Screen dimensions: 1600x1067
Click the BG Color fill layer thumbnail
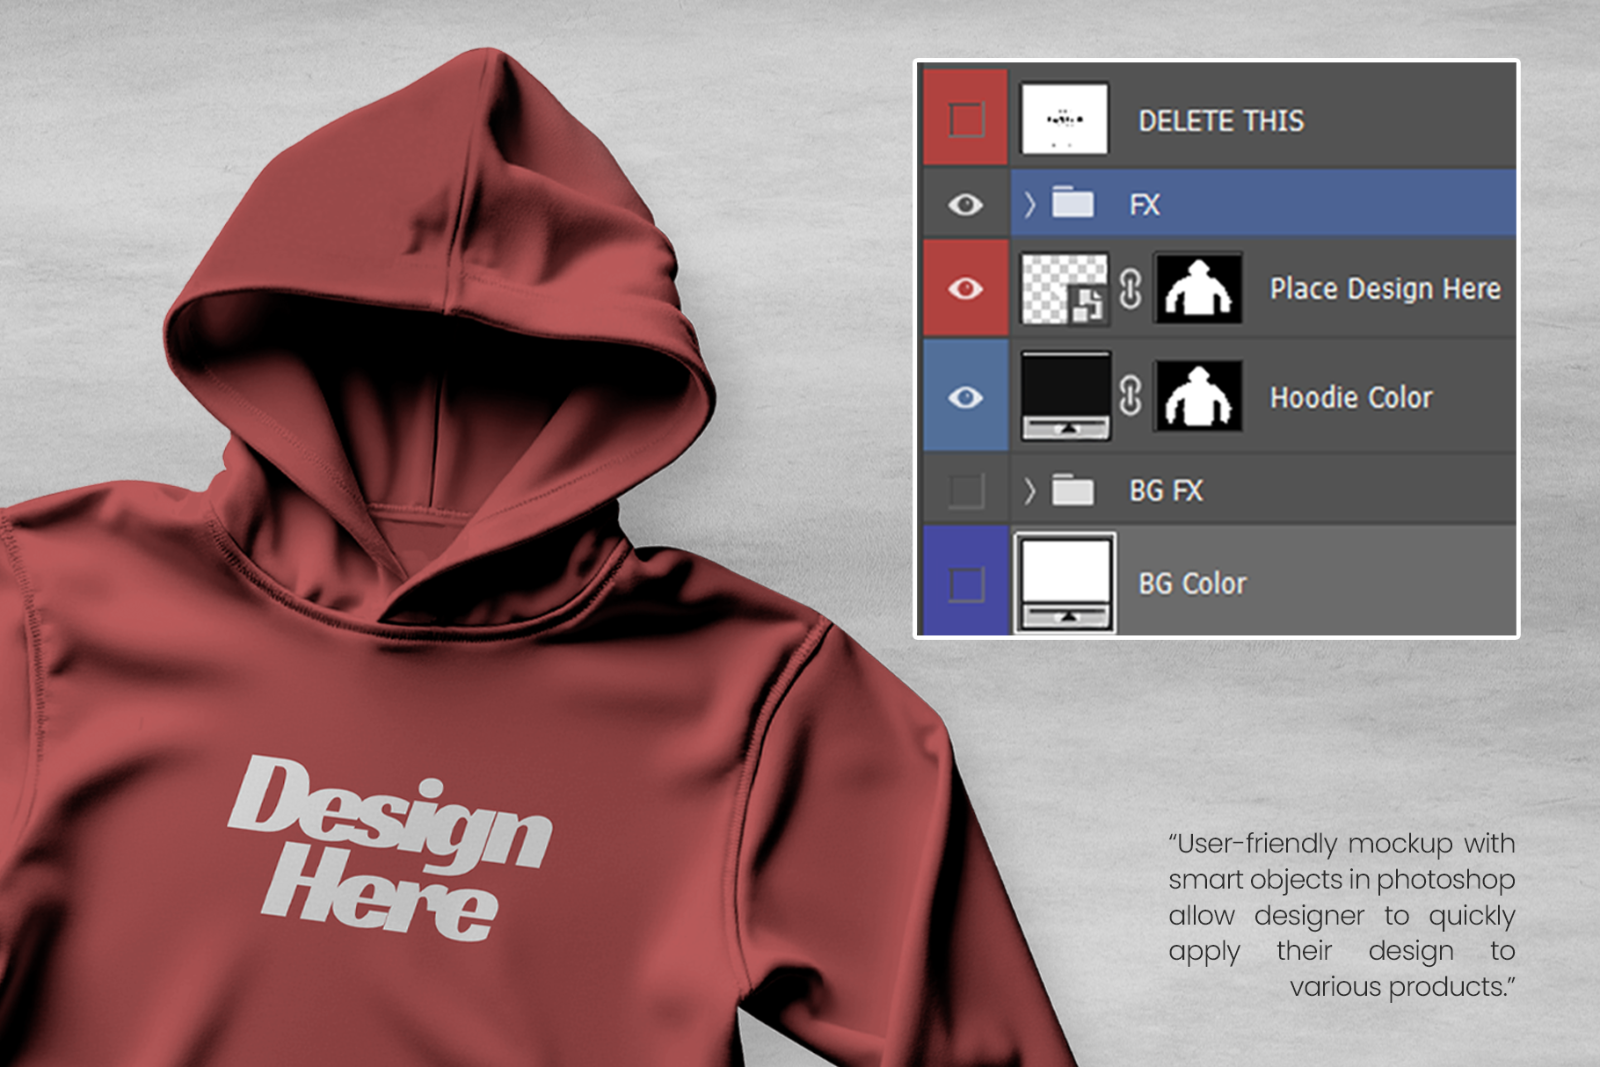tap(1065, 583)
